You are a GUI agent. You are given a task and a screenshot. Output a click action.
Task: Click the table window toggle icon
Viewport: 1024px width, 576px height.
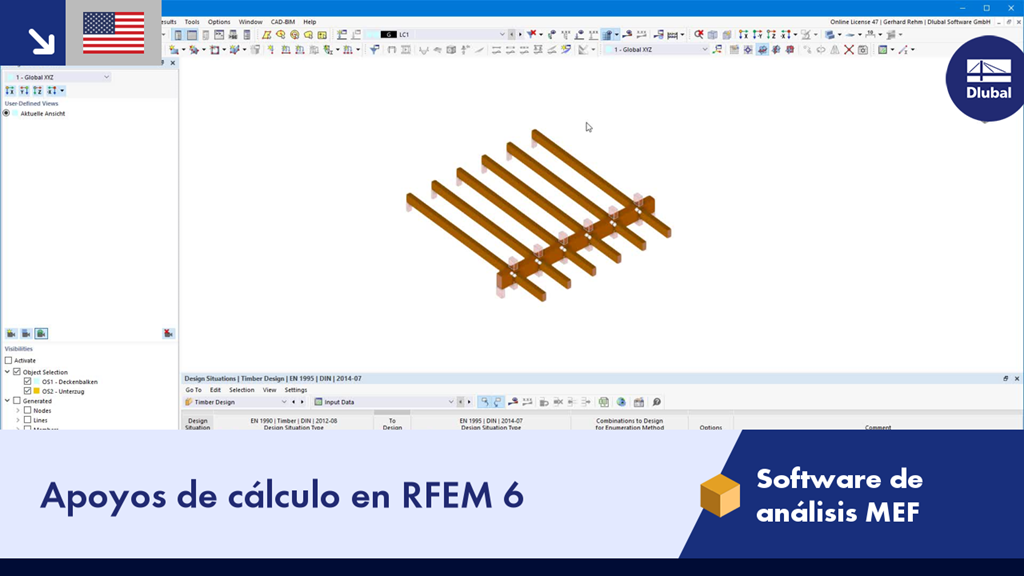(192, 35)
